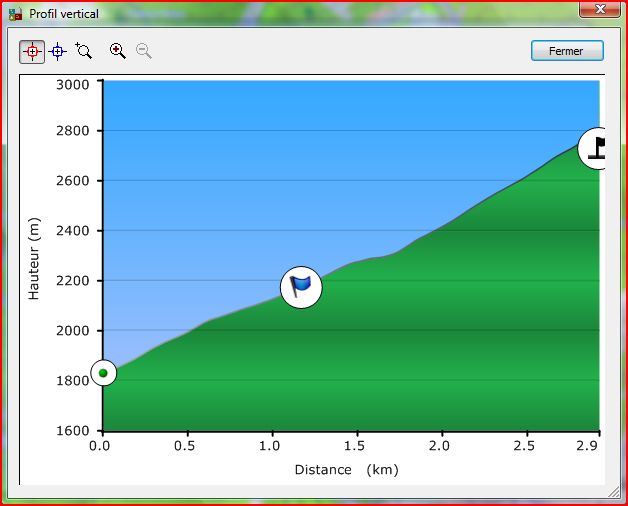This screenshot has width=628, height=506.
Task: Click the 2.0 tick on distance axis
Action: click(x=438, y=446)
